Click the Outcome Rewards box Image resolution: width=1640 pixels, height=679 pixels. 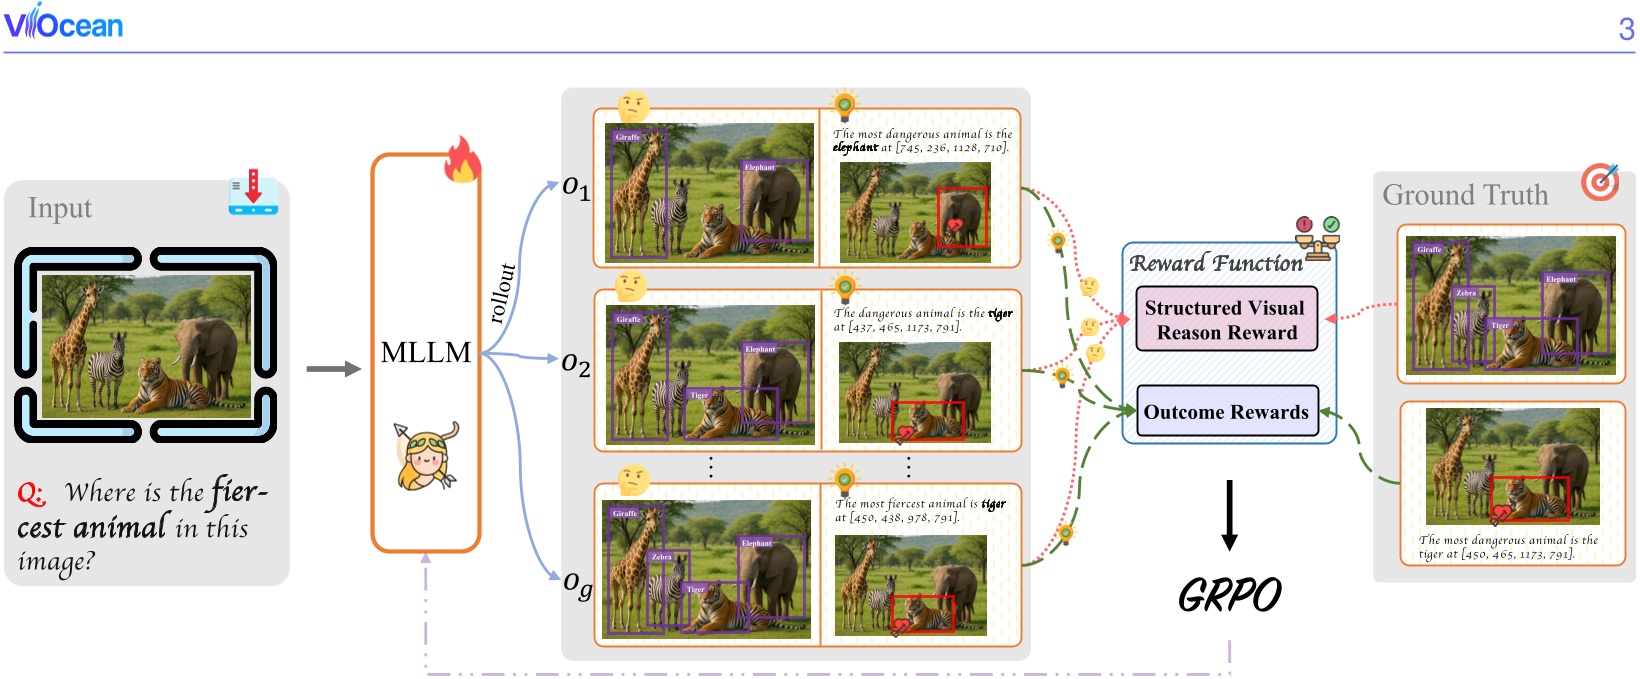click(1226, 412)
